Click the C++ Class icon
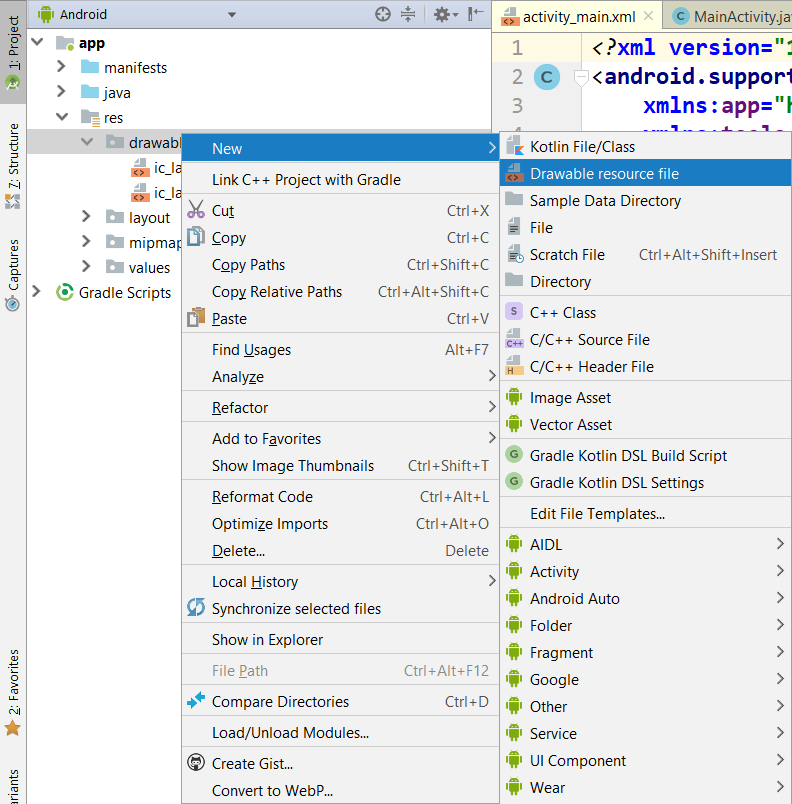This screenshot has height=804, width=792. coord(514,311)
